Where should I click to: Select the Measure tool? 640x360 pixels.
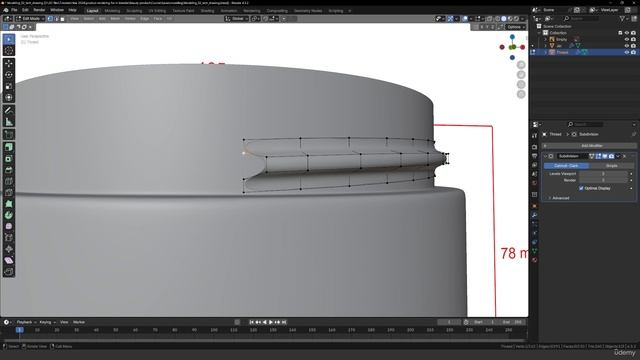[9, 122]
